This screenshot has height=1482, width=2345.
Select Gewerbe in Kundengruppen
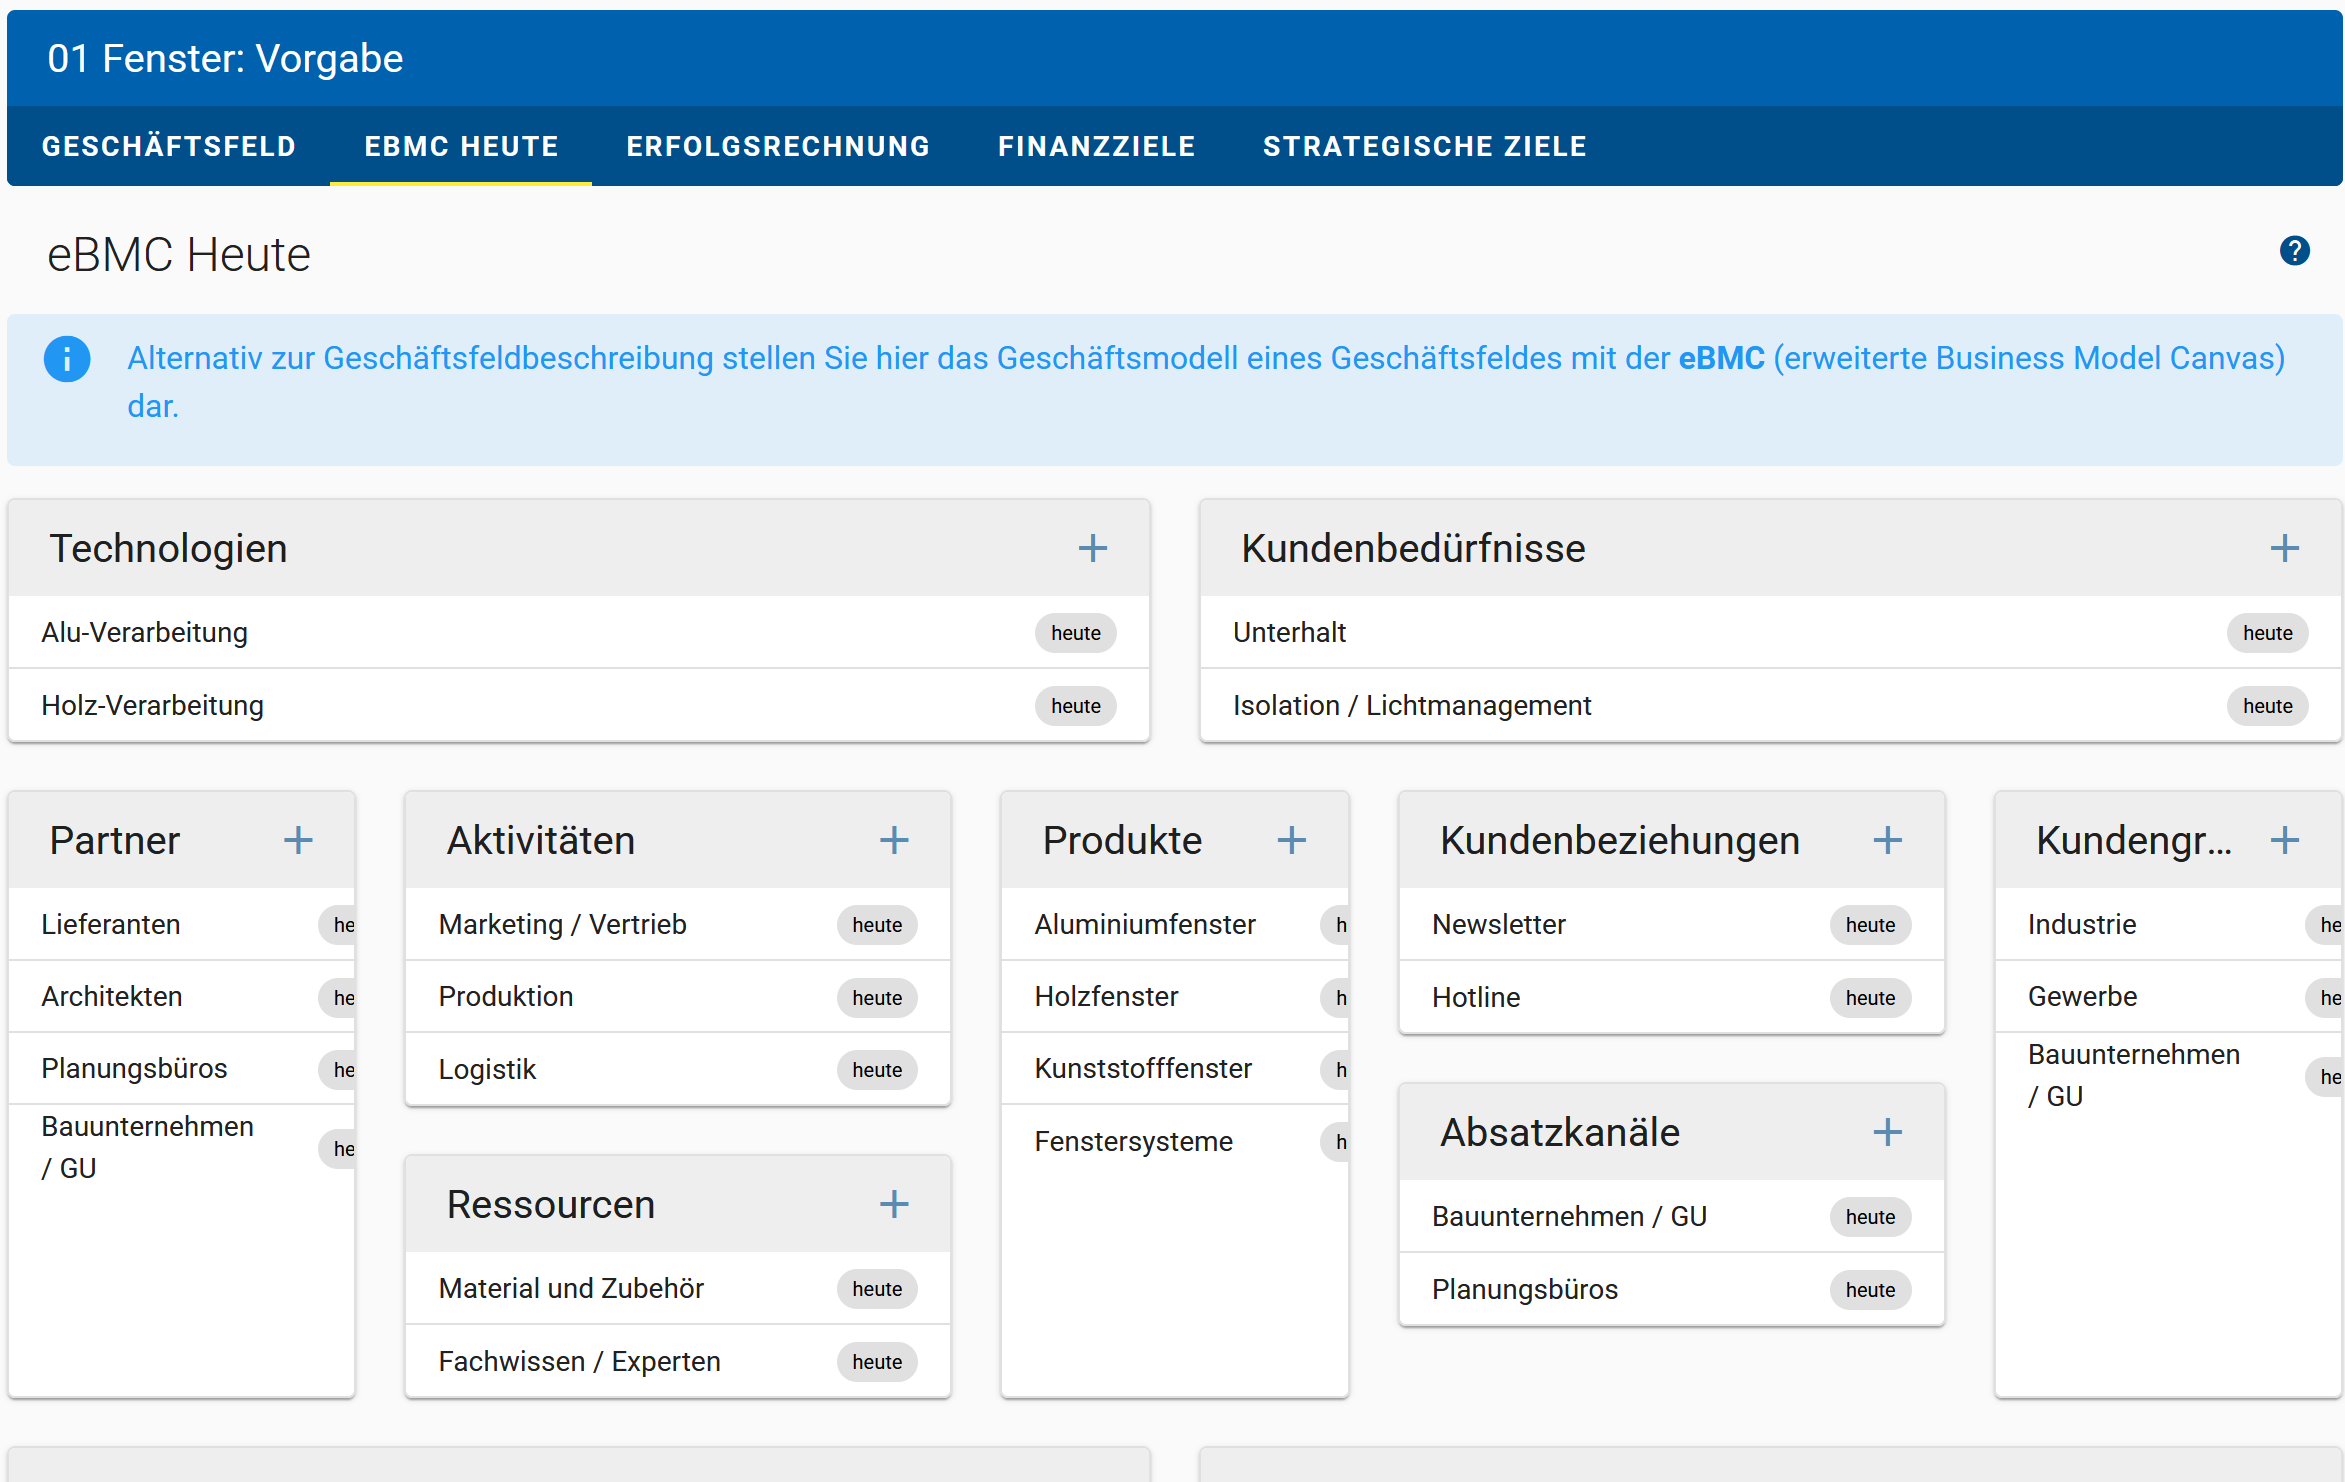point(2168,997)
